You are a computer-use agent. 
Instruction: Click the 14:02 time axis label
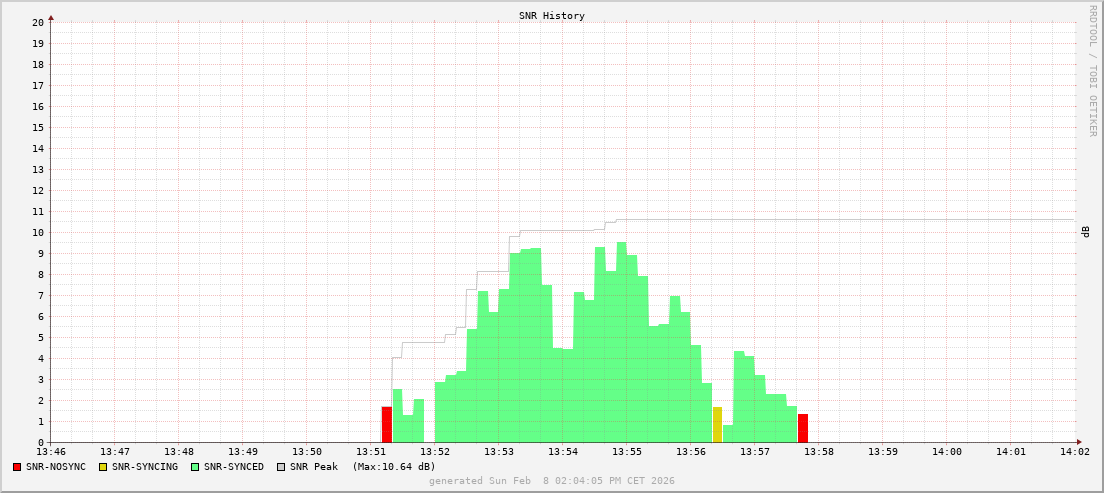(x=1075, y=452)
